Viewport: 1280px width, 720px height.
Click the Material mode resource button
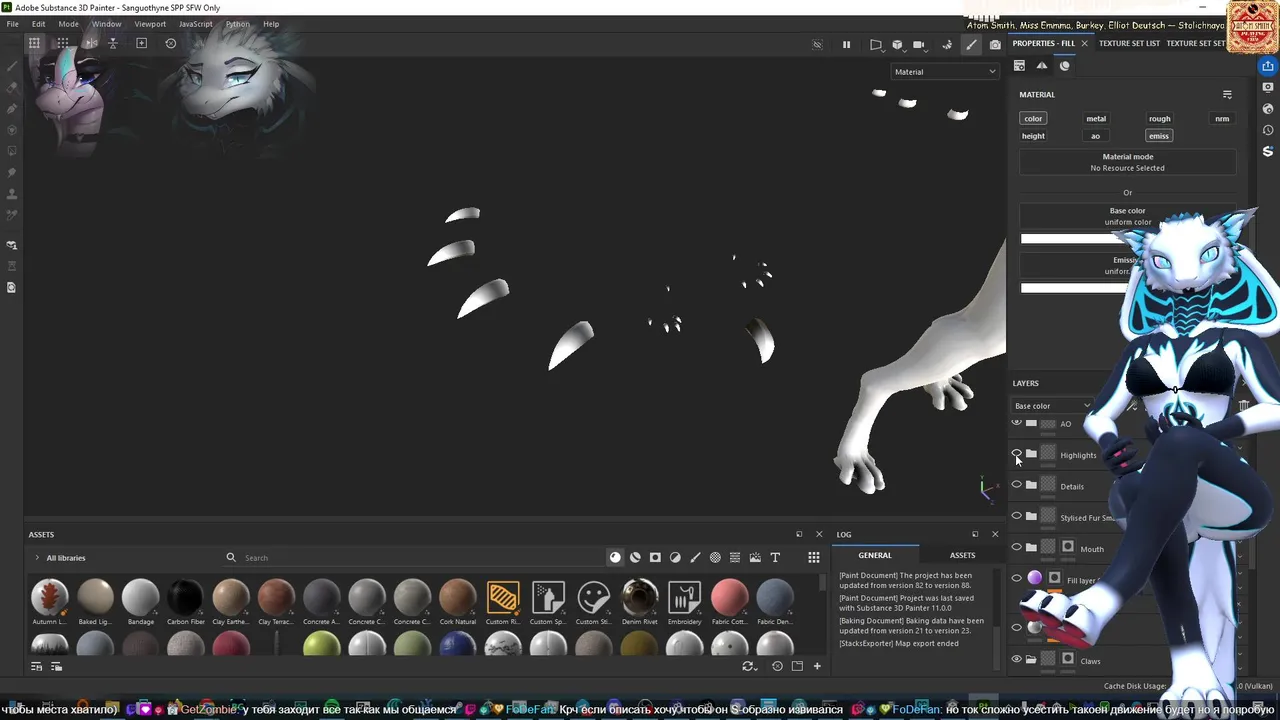click(1128, 162)
